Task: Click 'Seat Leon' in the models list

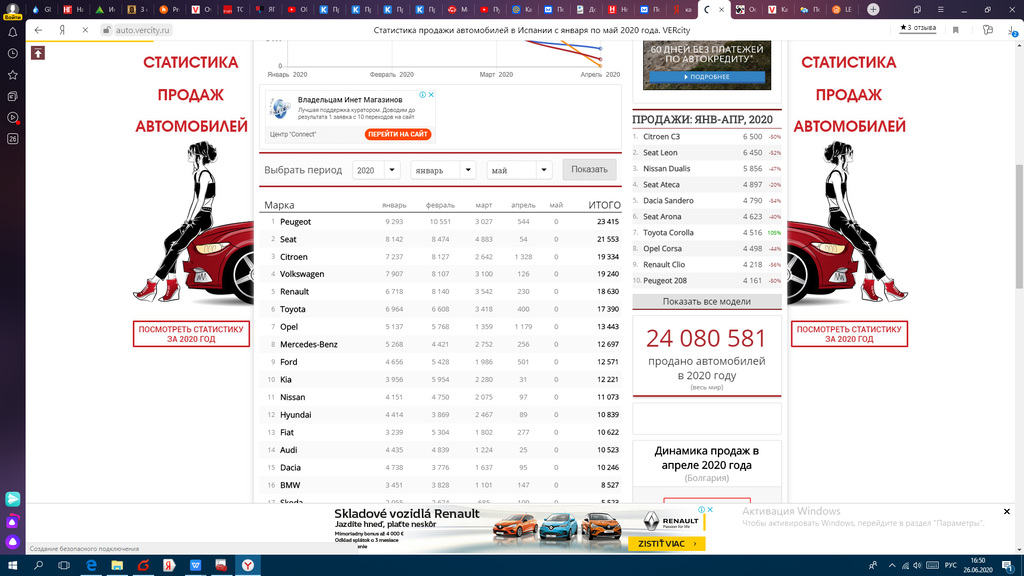Action: 660,153
